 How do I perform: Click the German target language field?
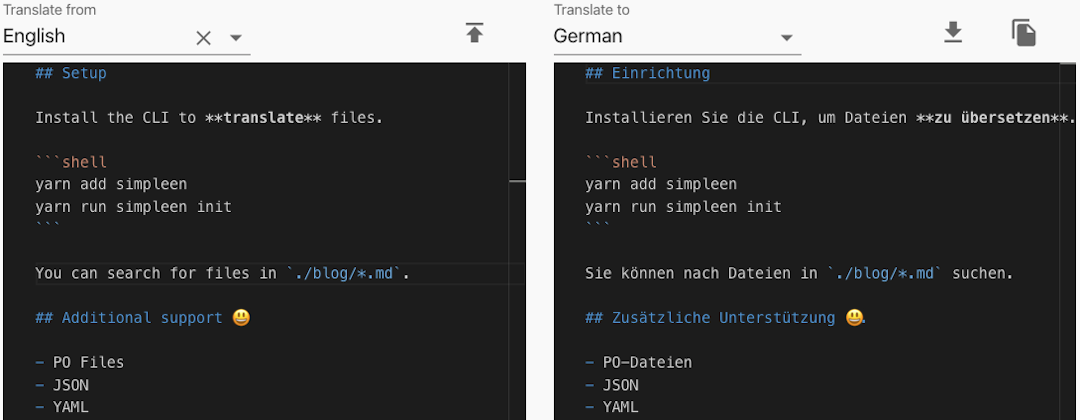click(x=660, y=37)
